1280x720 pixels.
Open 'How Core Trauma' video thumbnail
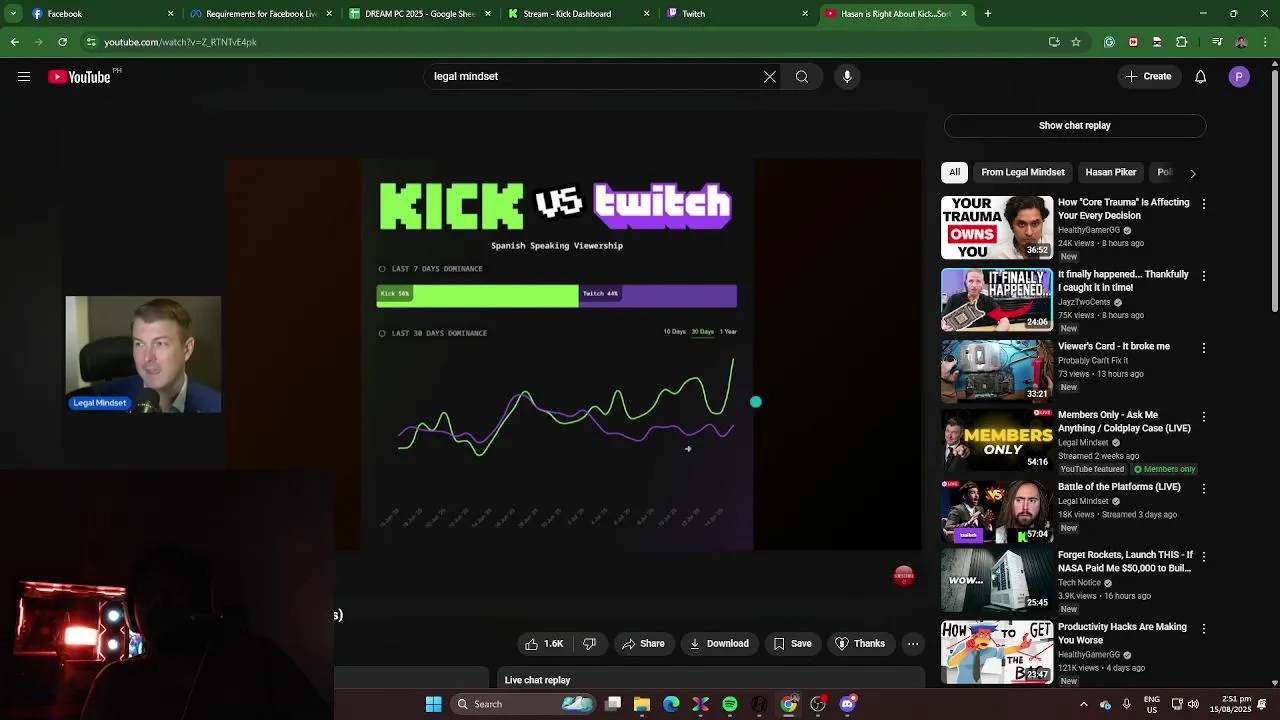tap(997, 228)
